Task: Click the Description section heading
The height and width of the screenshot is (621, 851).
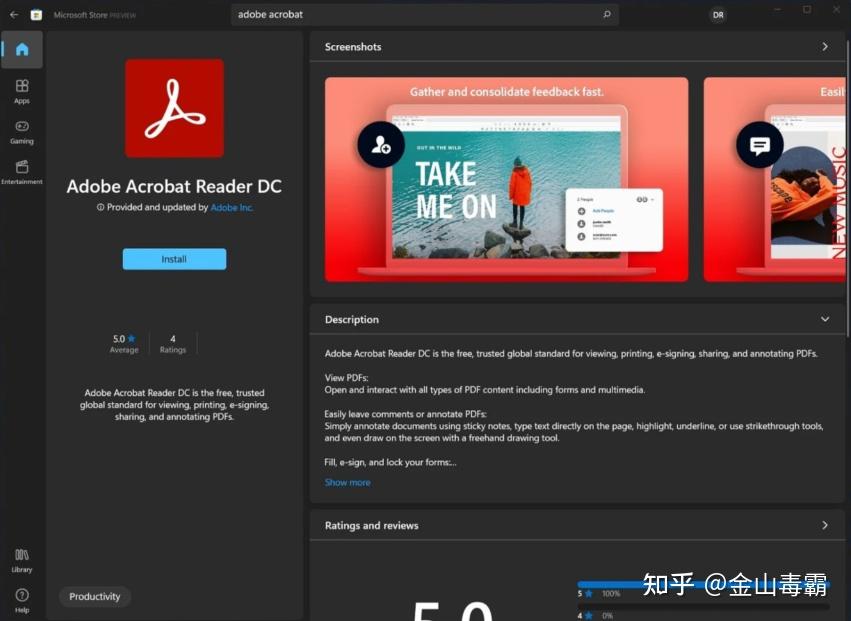Action: pos(352,319)
